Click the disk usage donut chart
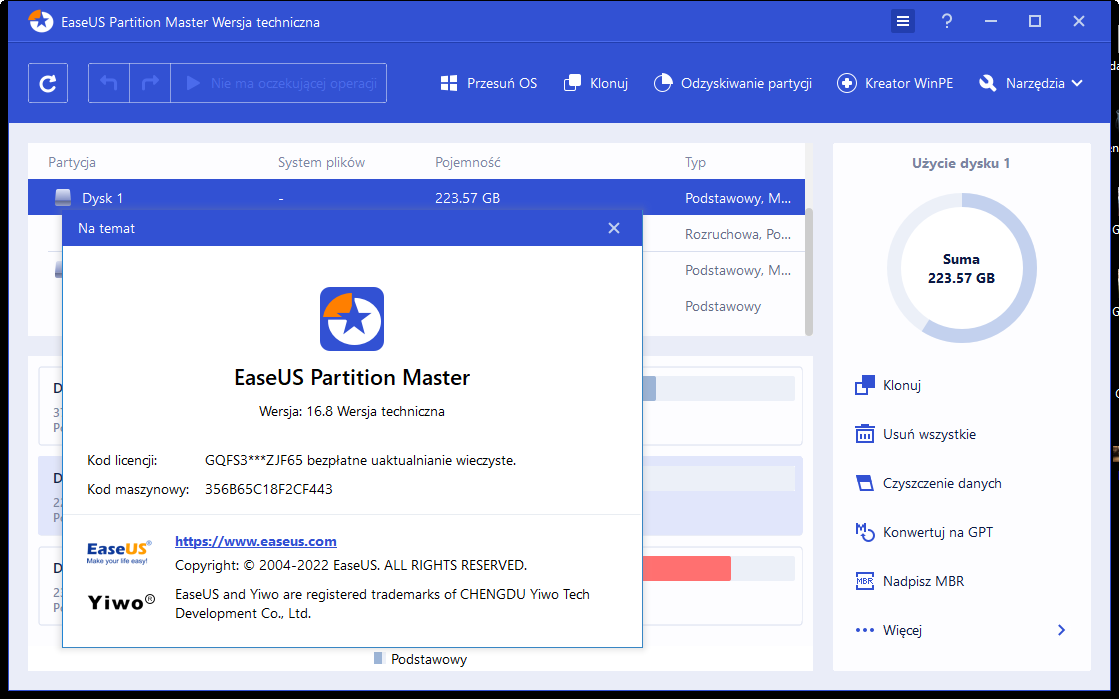The width and height of the screenshot is (1119, 699). coord(961,268)
